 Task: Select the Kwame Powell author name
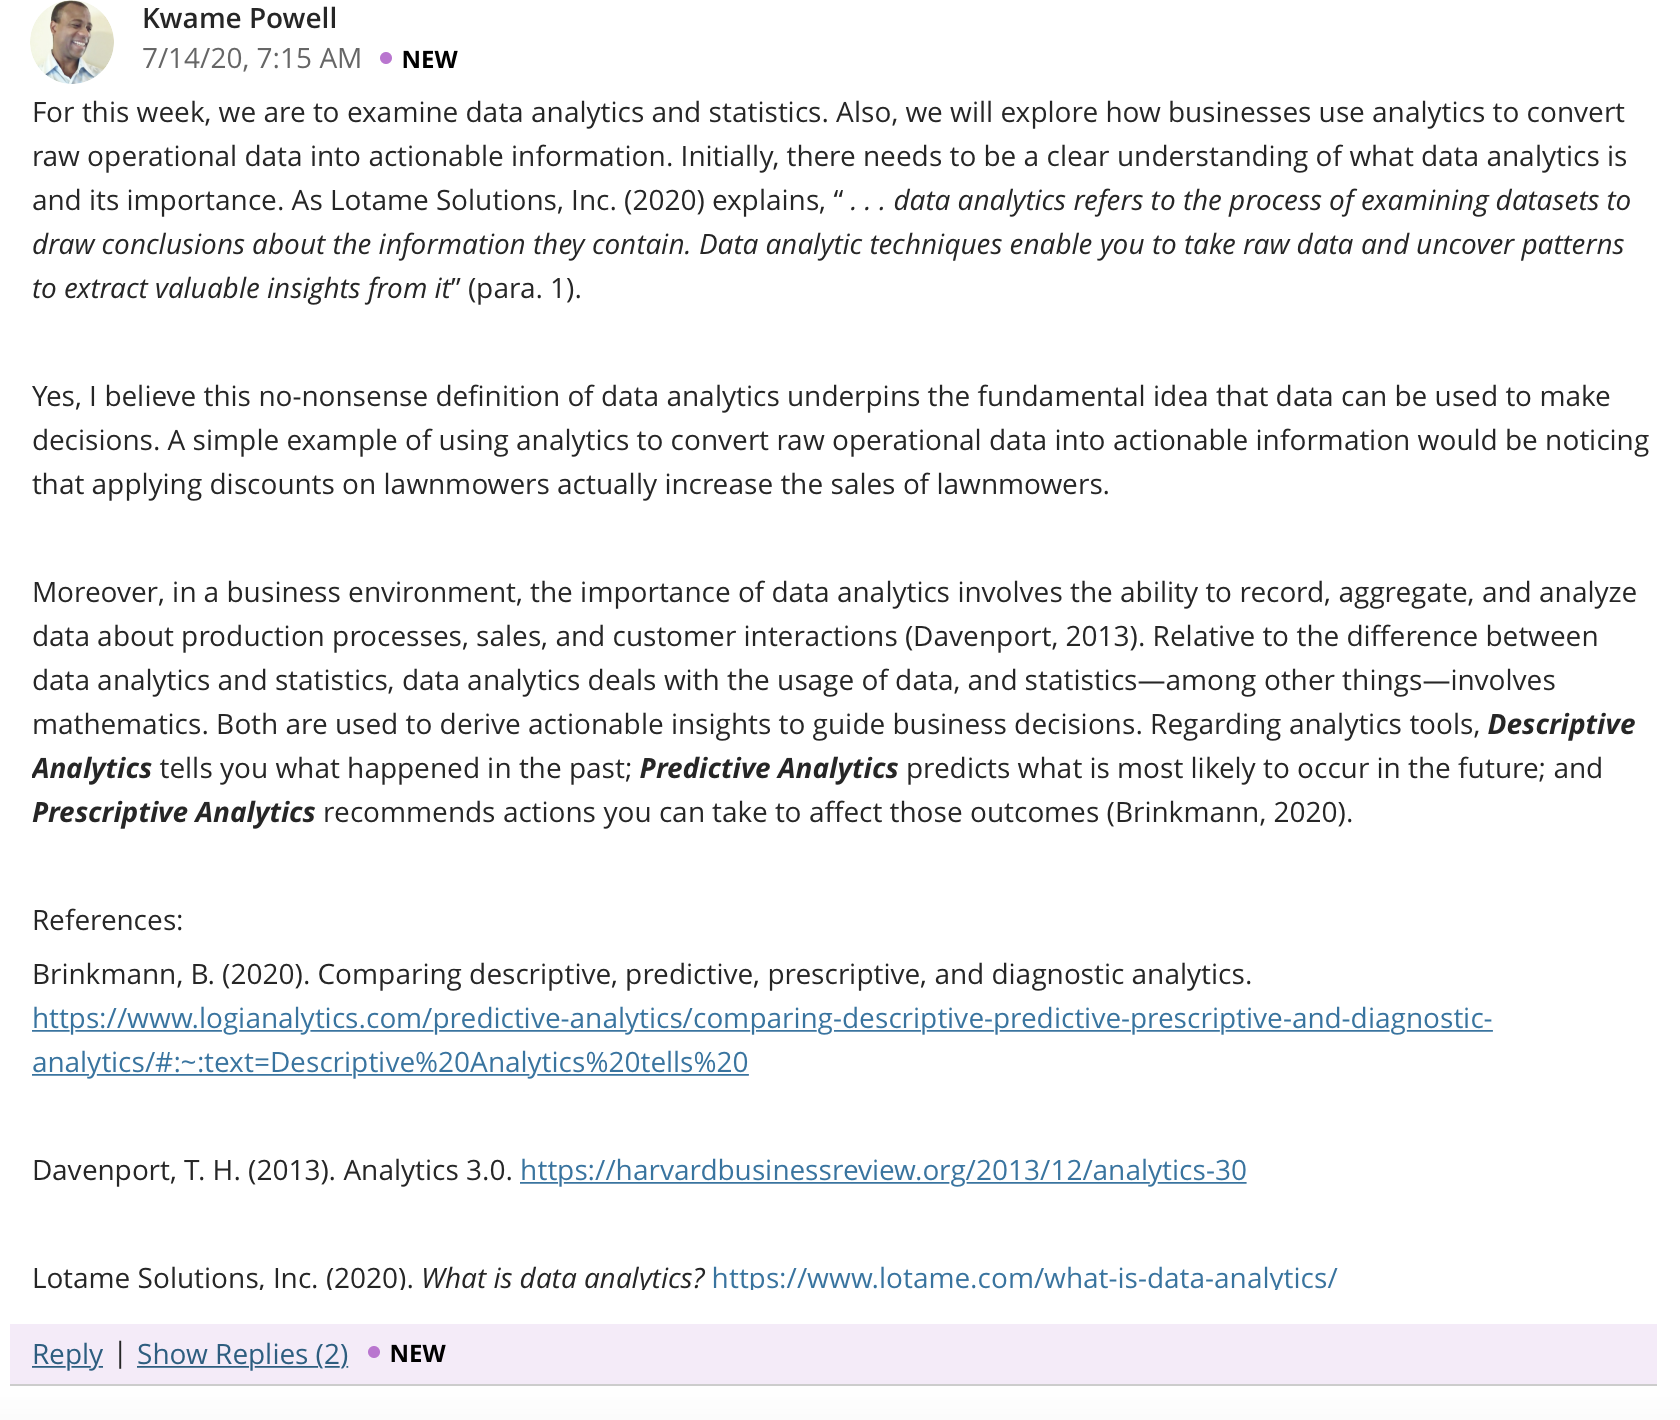(x=239, y=18)
